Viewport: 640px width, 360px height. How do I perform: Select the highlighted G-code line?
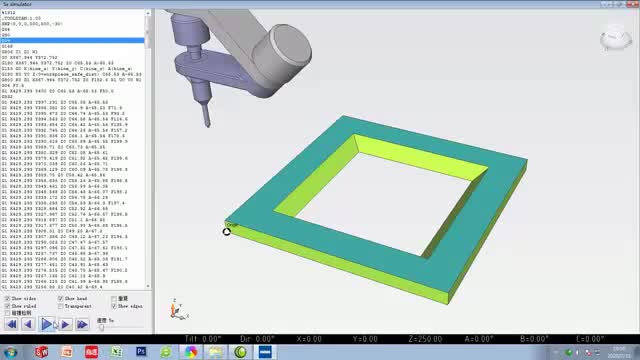(x=72, y=40)
